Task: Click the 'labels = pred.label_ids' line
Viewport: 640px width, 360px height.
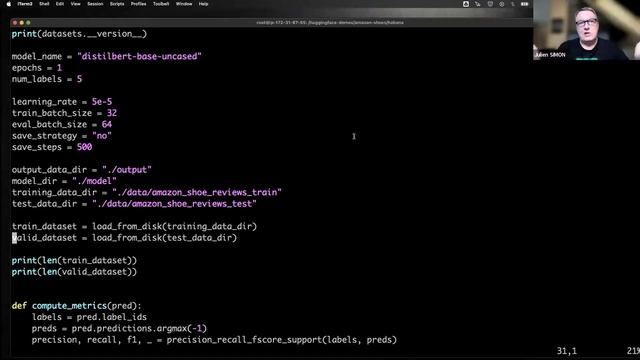Action: pyautogui.click(x=89, y=317)
